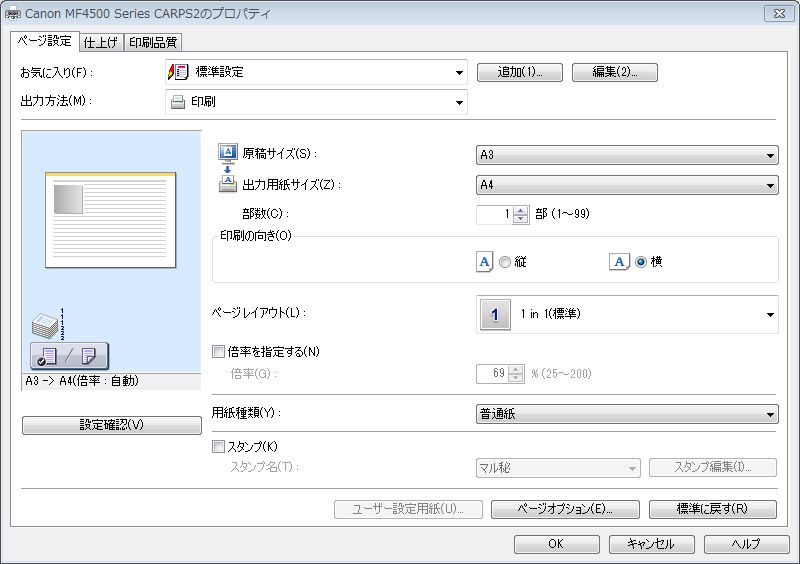Click the 原稿サイズ document size icon
Screen dimensions: 800x564
[x=228, y=152]
